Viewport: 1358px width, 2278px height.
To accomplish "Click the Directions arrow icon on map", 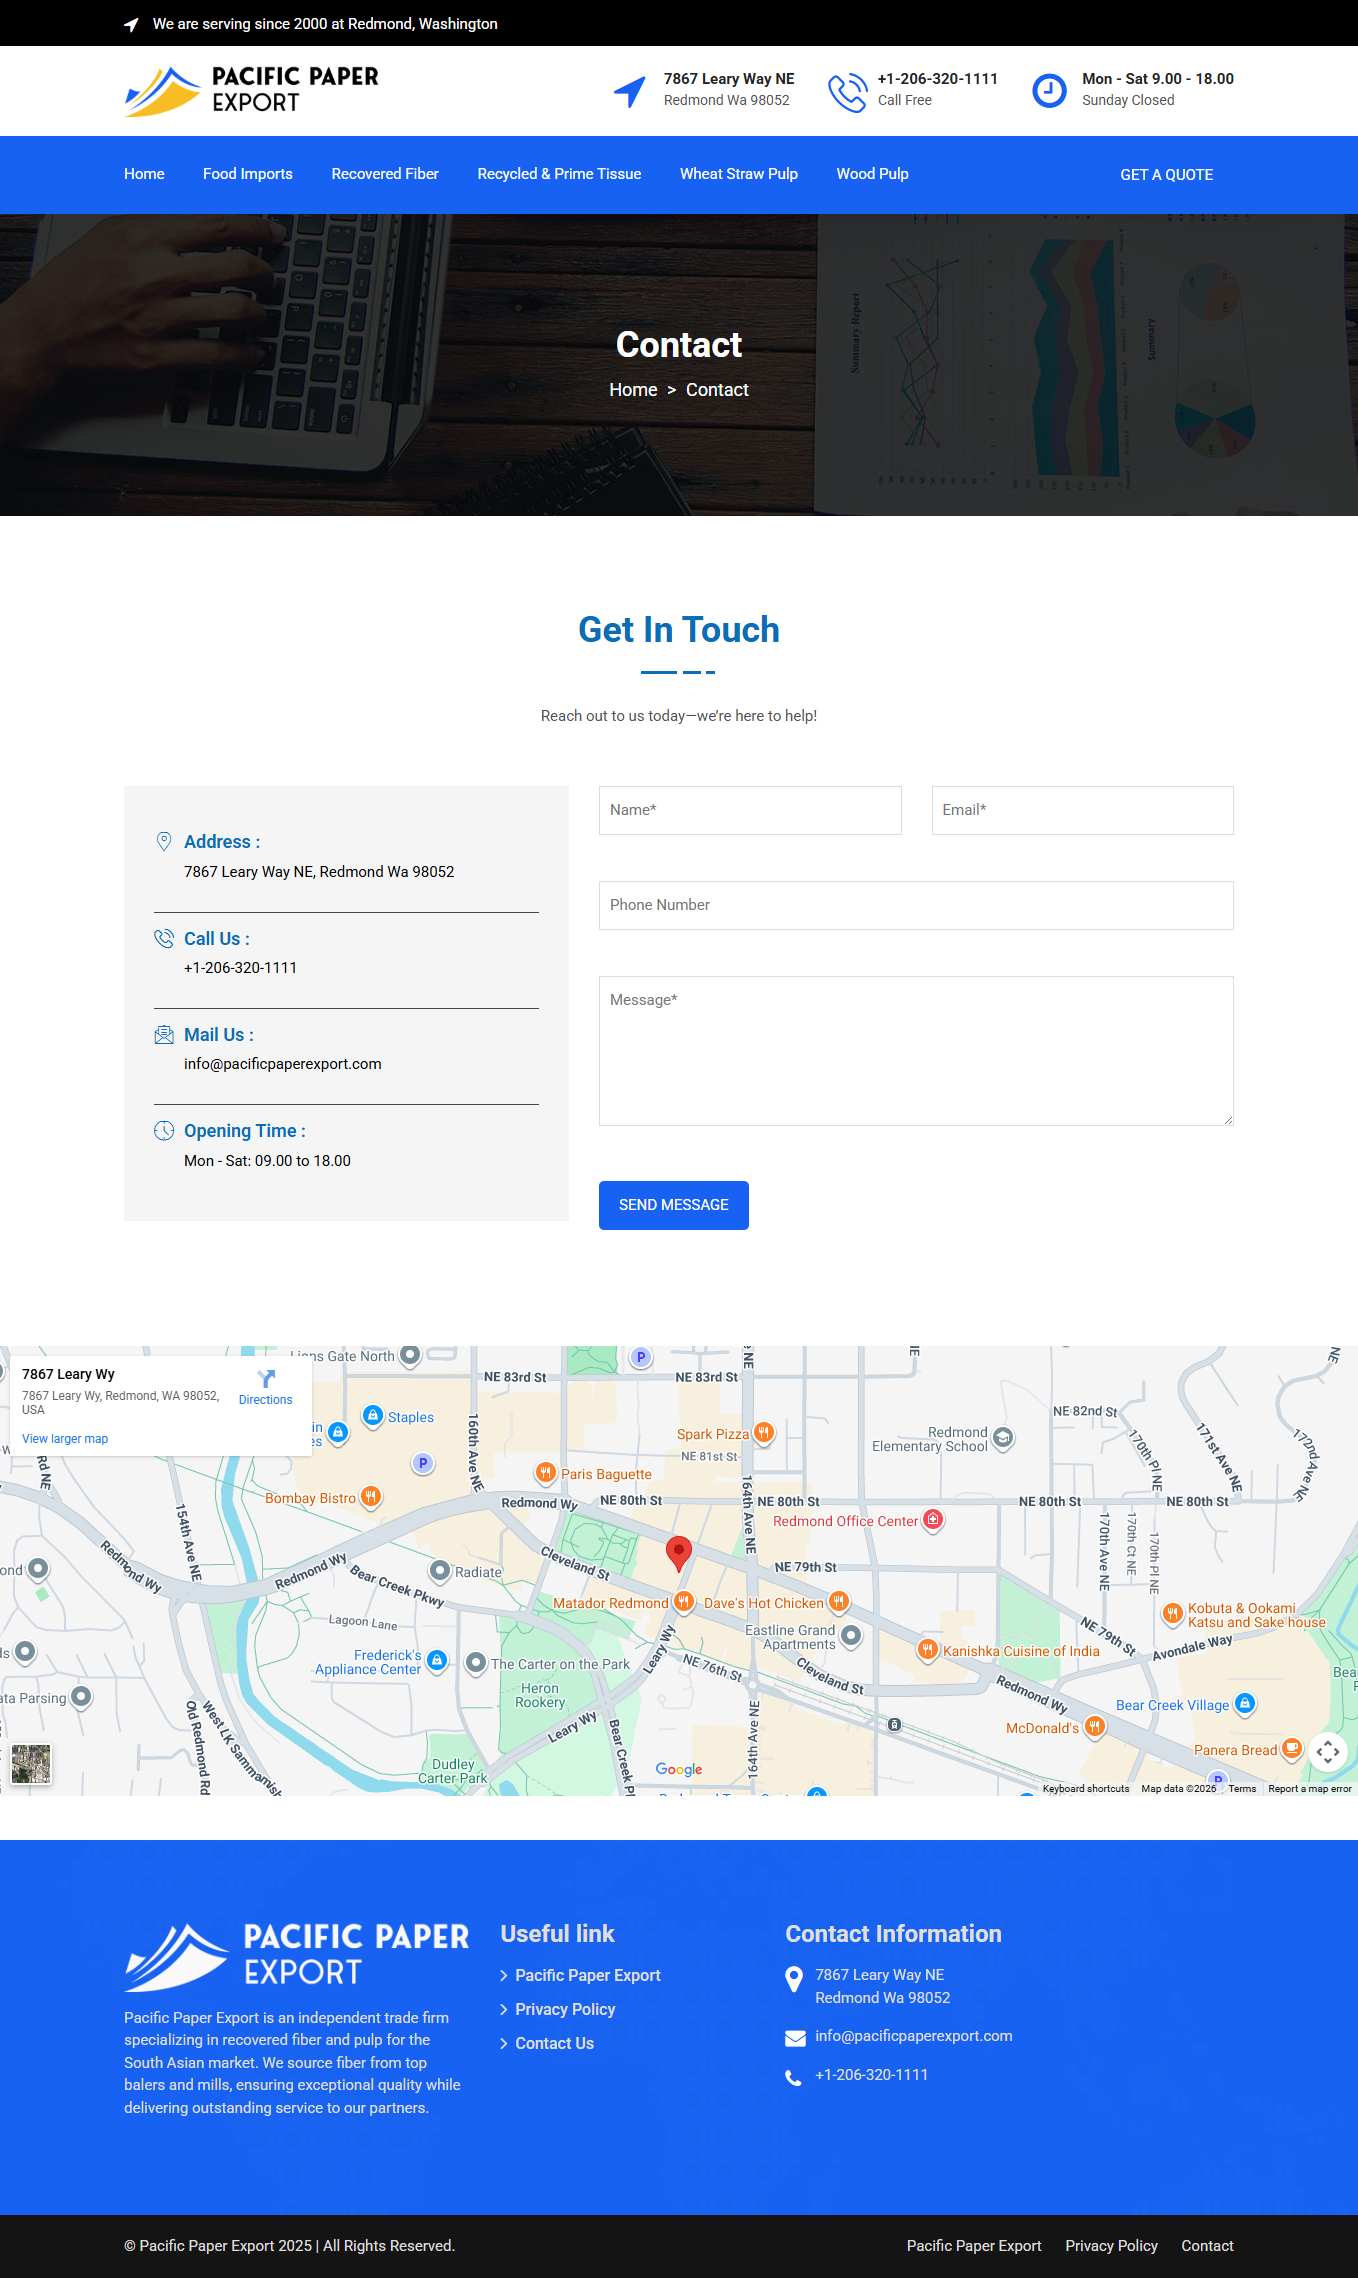I will click(x=266, y=1379).
